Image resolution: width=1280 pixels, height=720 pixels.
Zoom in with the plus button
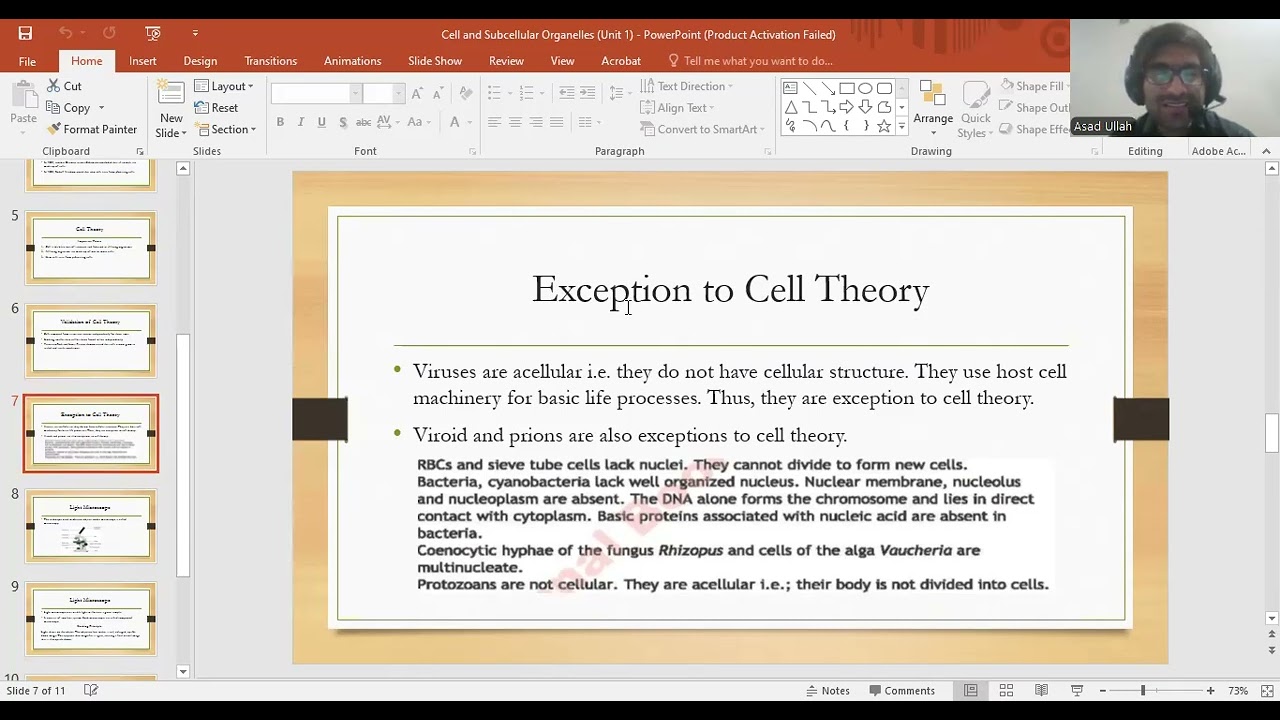[x=1210, y=690]
